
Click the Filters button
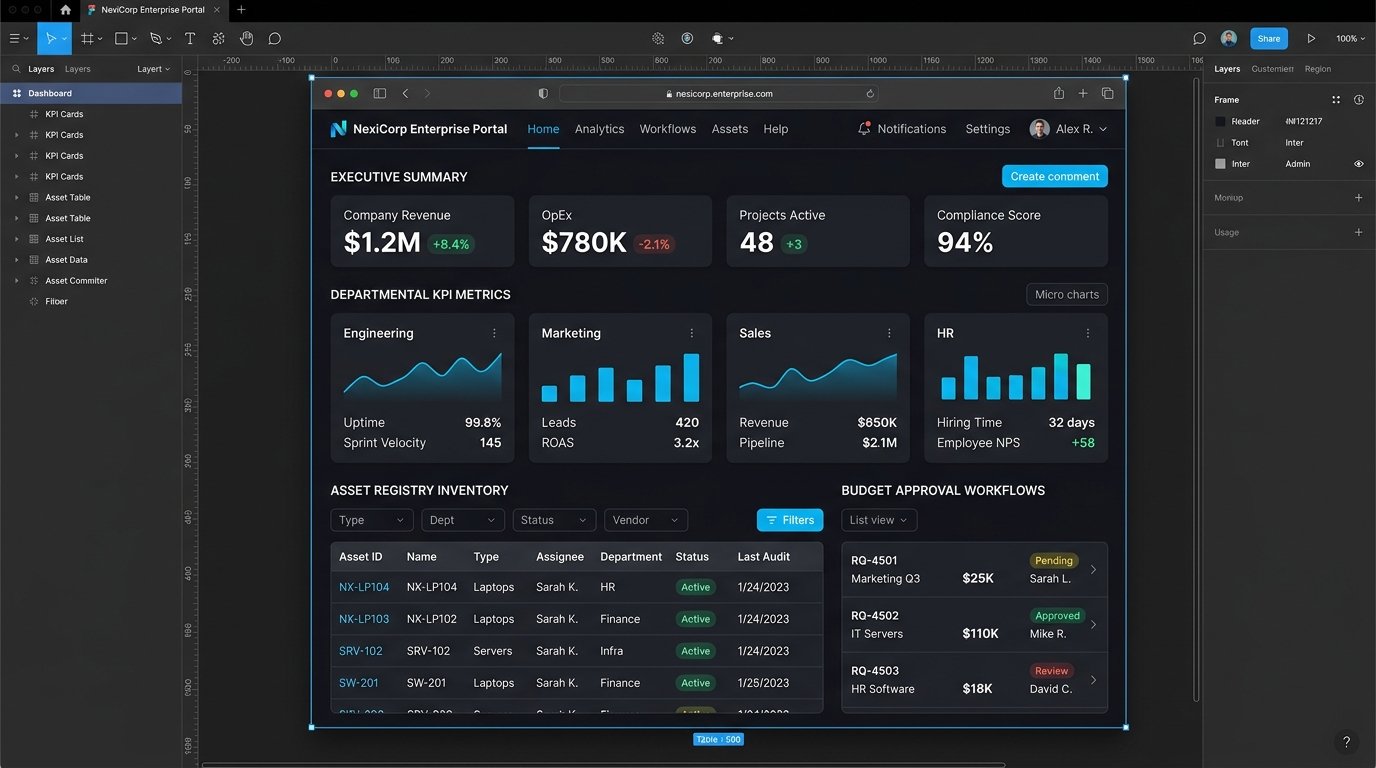790,520
